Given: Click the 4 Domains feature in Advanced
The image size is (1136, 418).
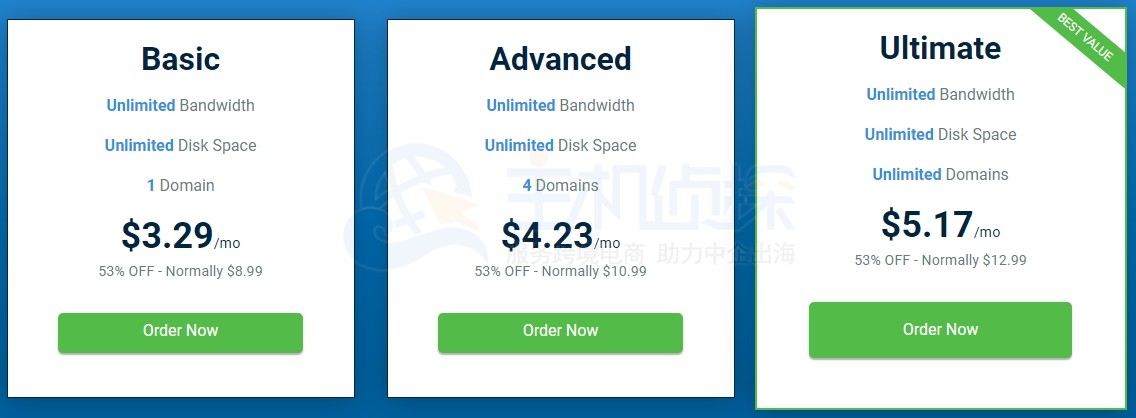Looking at the screenshot, I should coord(560,185).
